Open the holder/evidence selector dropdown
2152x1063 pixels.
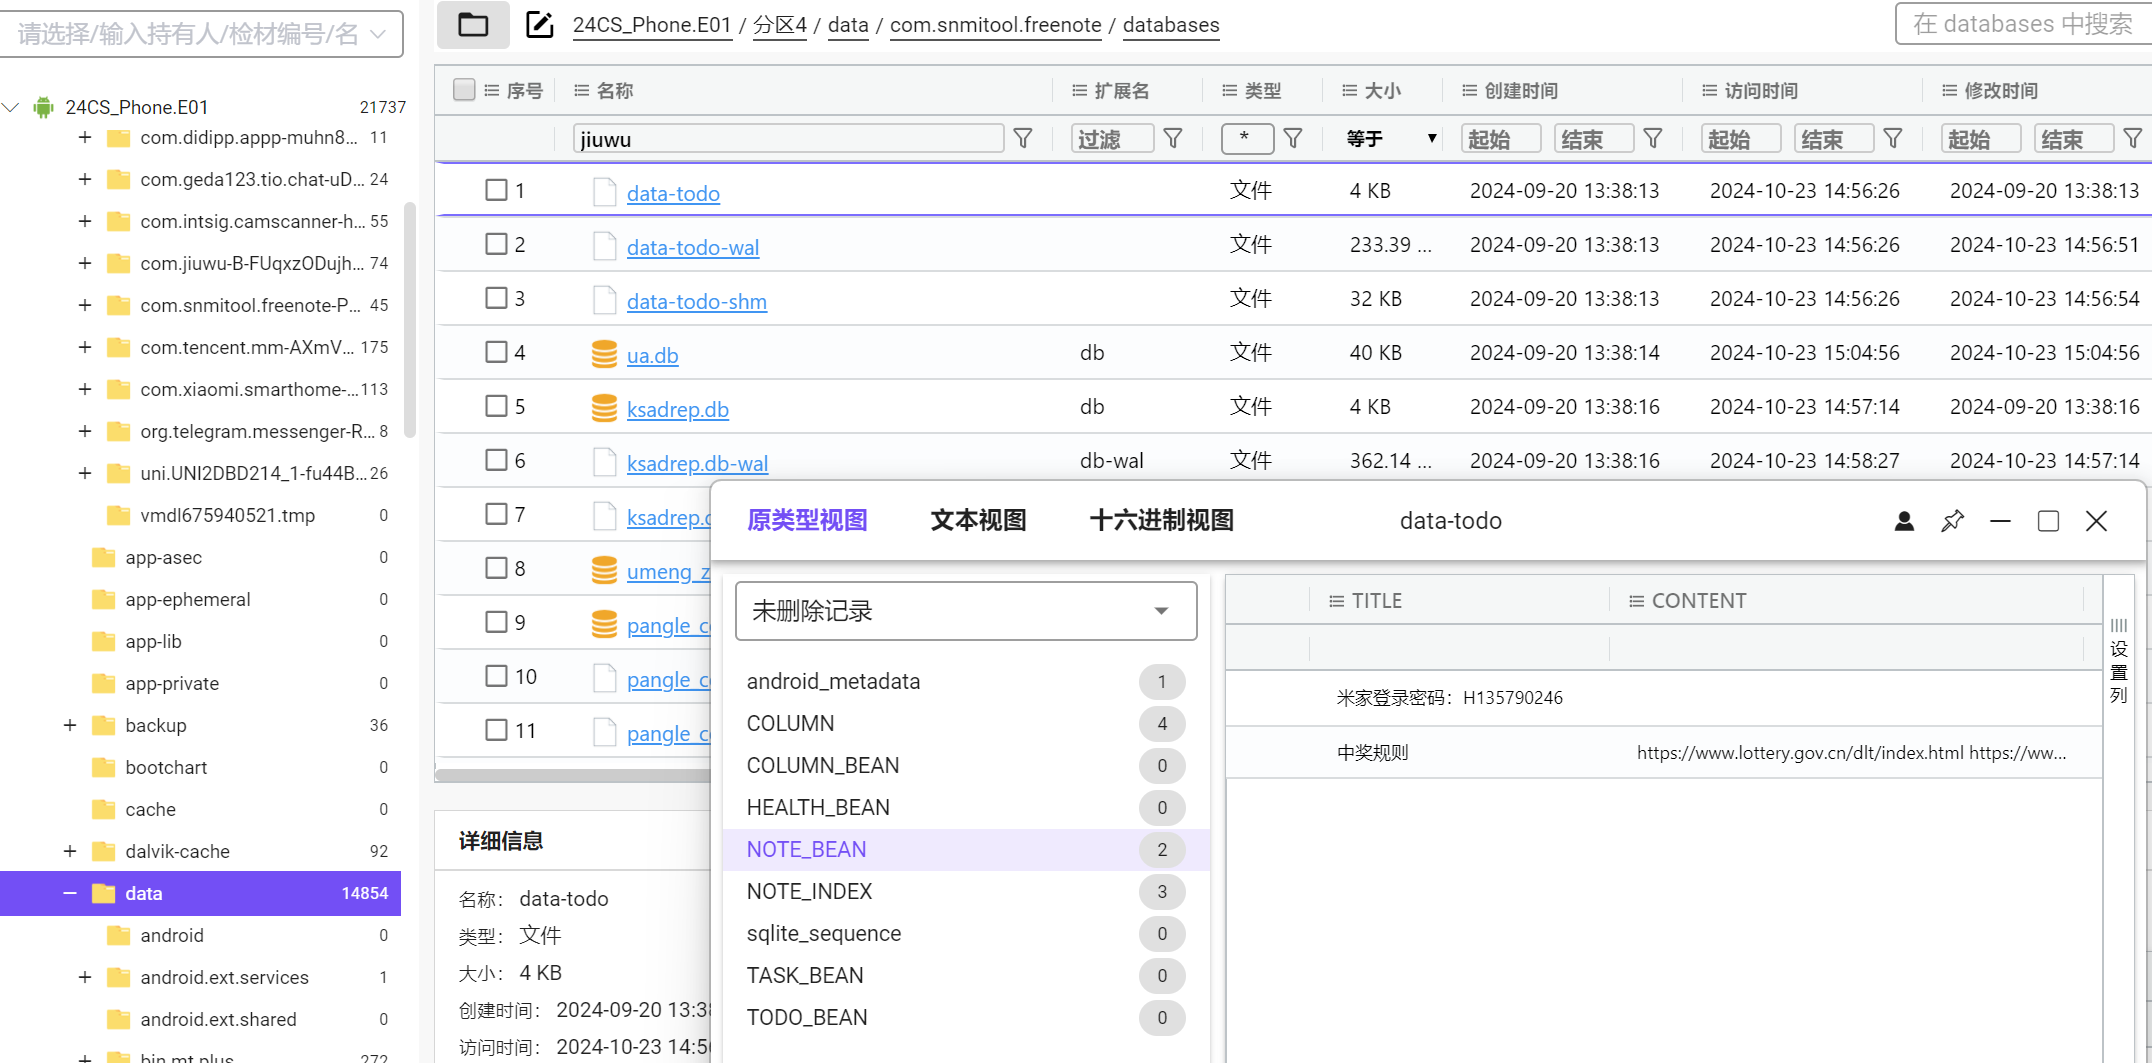pos(202,34)
